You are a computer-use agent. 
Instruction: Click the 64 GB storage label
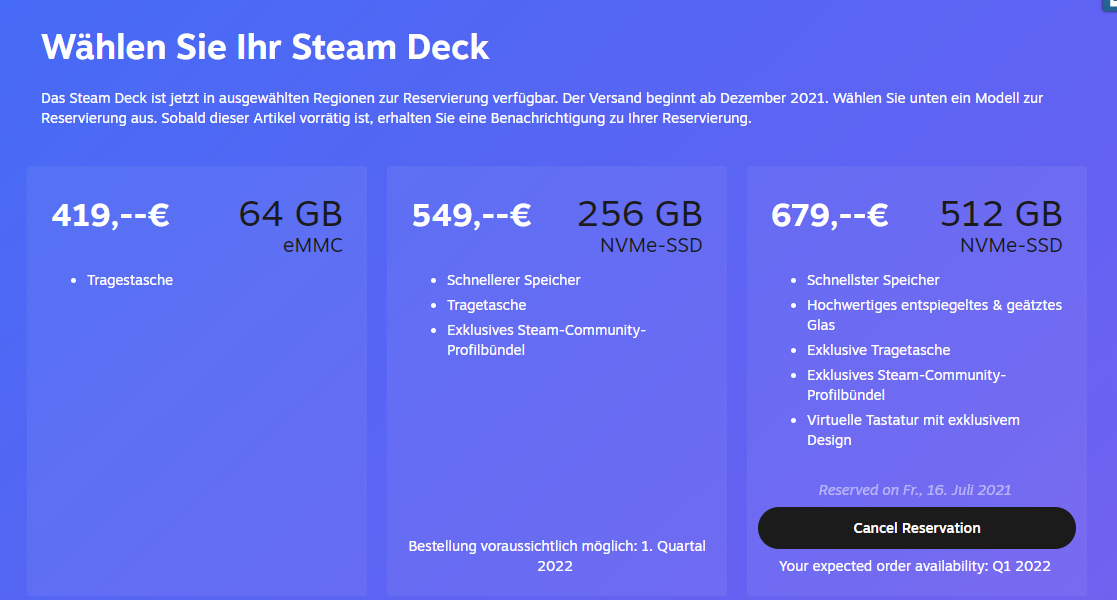(x=290, y=214)
